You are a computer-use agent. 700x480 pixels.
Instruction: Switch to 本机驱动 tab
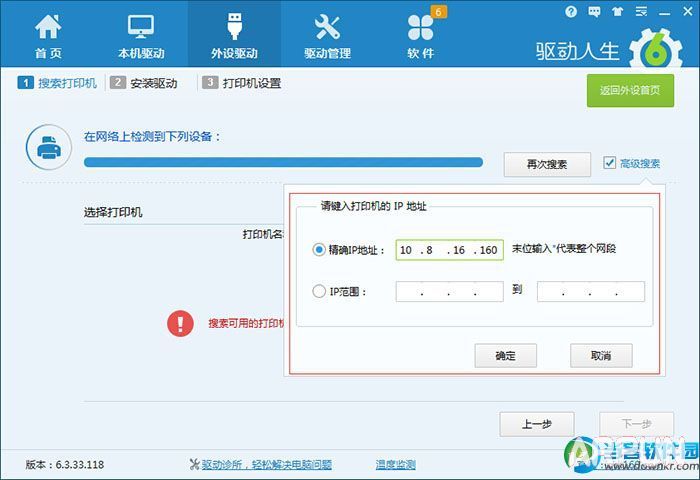click(141, 36)
